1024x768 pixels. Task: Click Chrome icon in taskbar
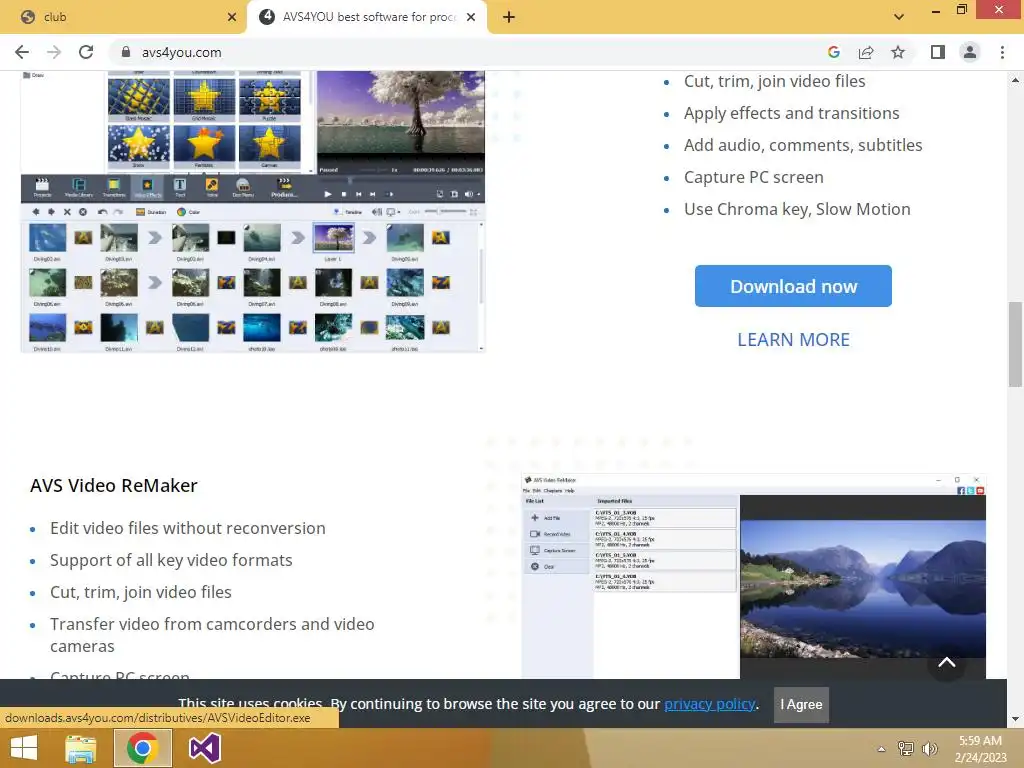pyautogui.click(x=143, y=748)
